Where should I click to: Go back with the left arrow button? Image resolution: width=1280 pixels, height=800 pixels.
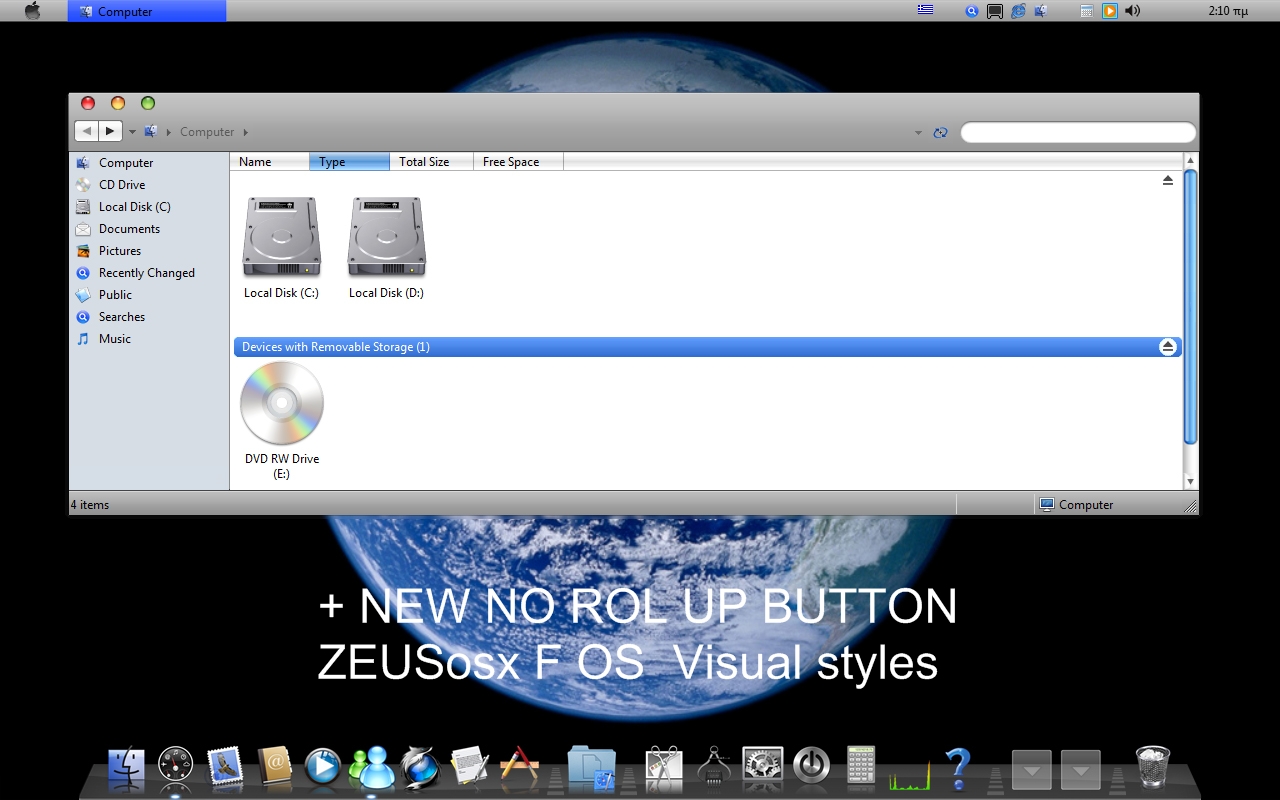click(86, 131)
